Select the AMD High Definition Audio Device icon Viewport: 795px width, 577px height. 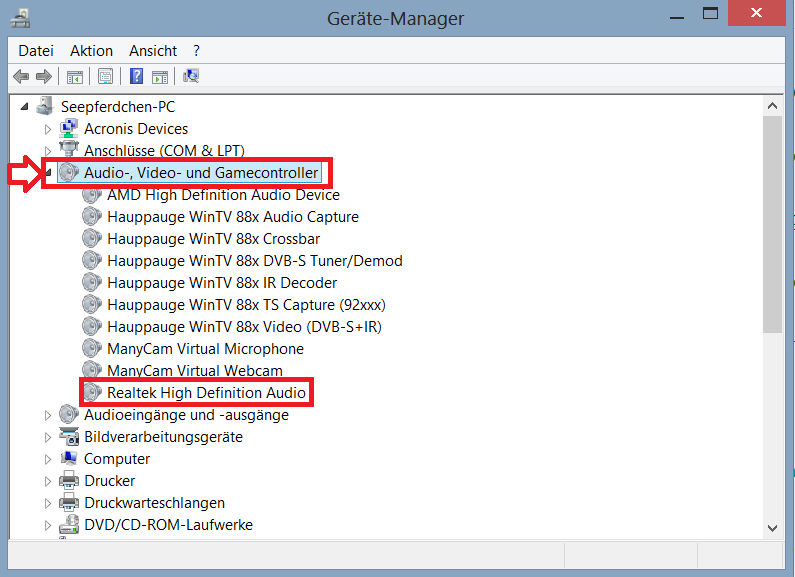(x=92, y=195)
